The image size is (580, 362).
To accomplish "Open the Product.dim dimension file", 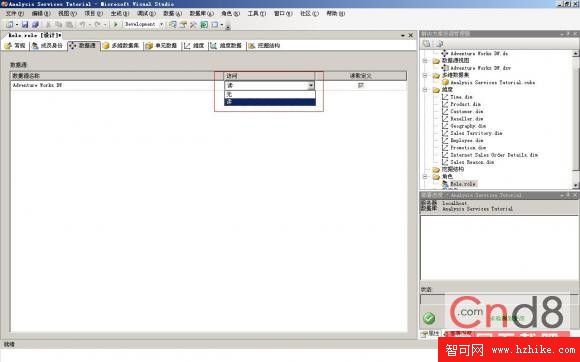I will click(x=465, y=104).
